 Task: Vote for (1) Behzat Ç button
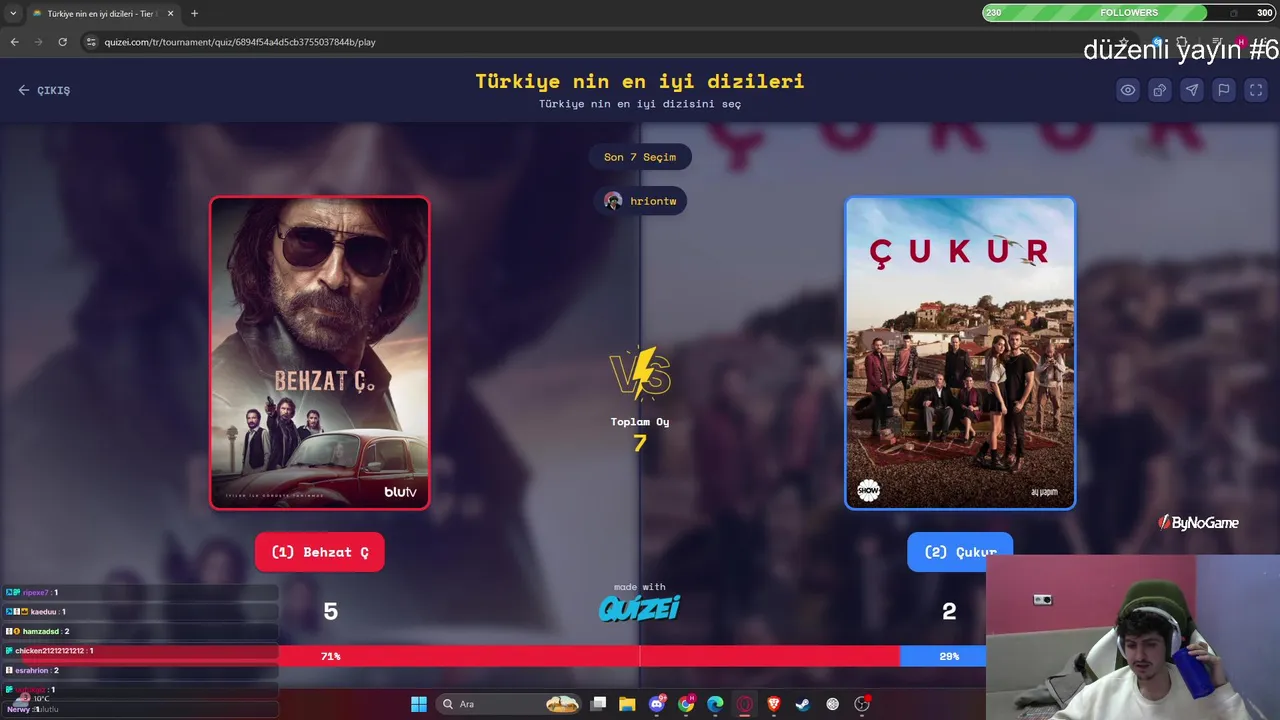pos(320,552)
